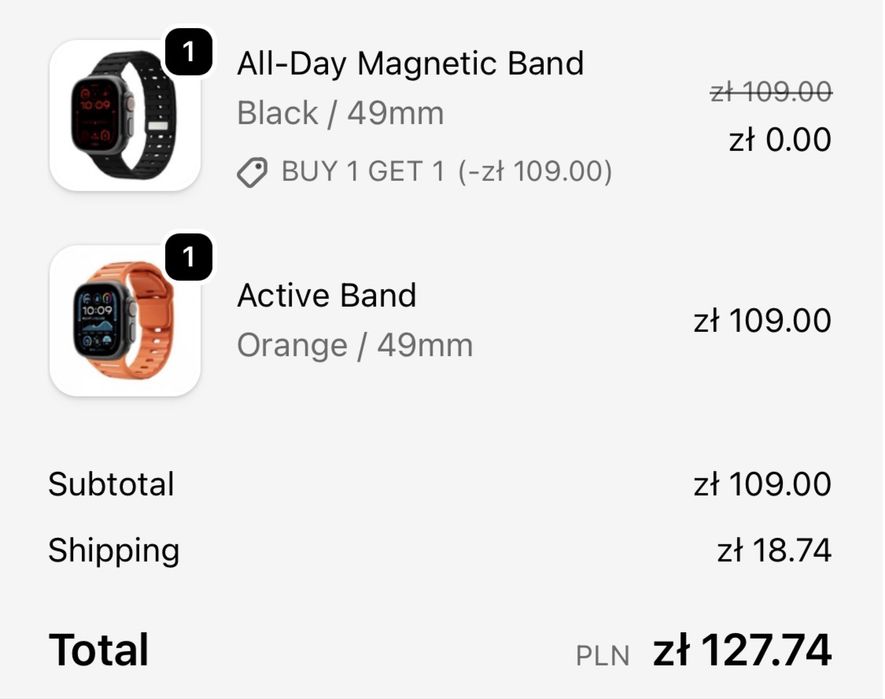Click the zł 0.00 discounted price
The width and height of the screenshot is (885, 699).
[x=780, y=140]
